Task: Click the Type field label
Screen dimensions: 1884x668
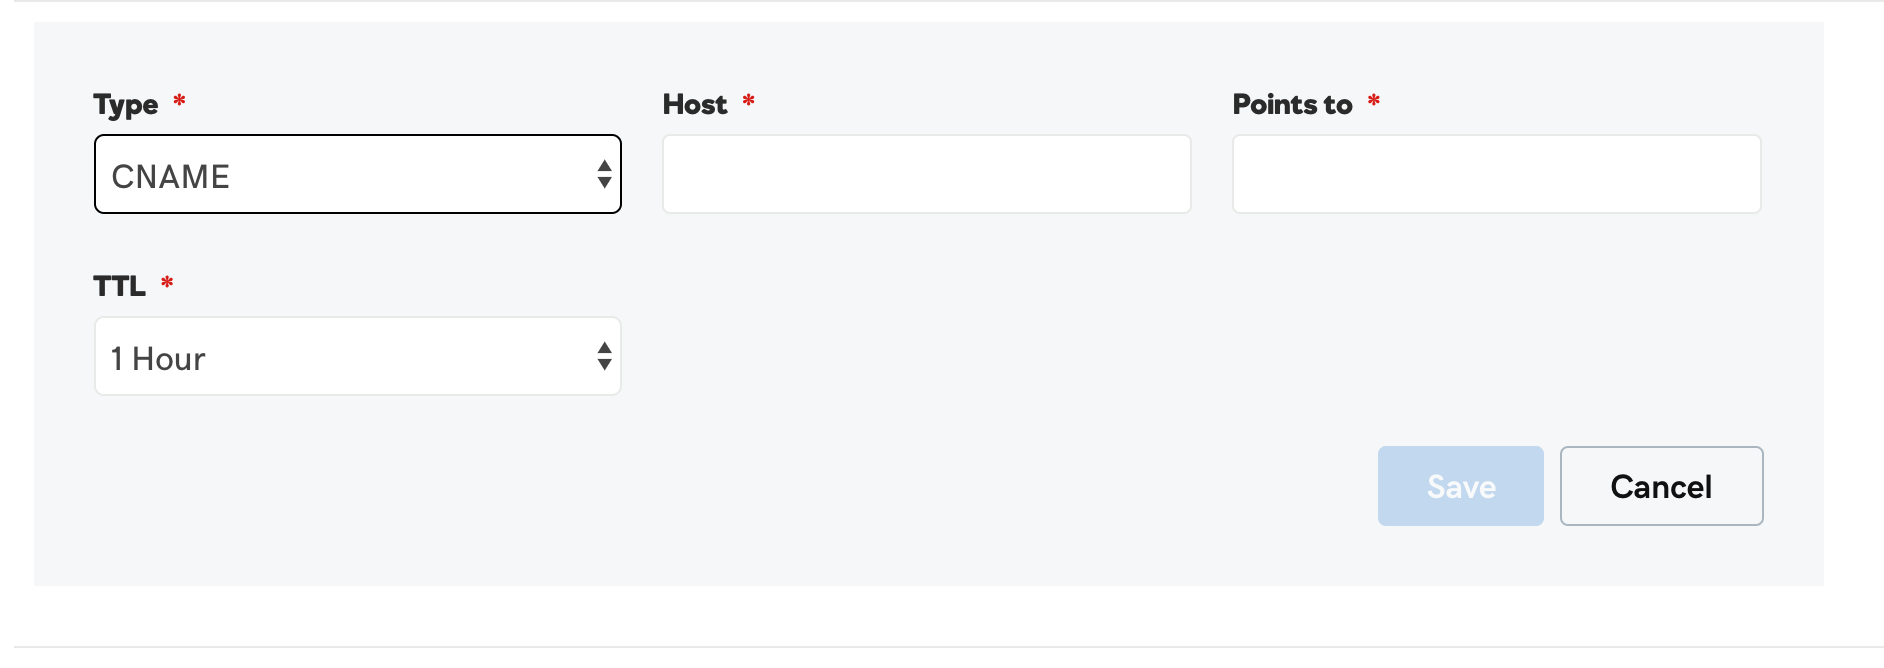Action: pyautogui.click(x=126, y=105)
